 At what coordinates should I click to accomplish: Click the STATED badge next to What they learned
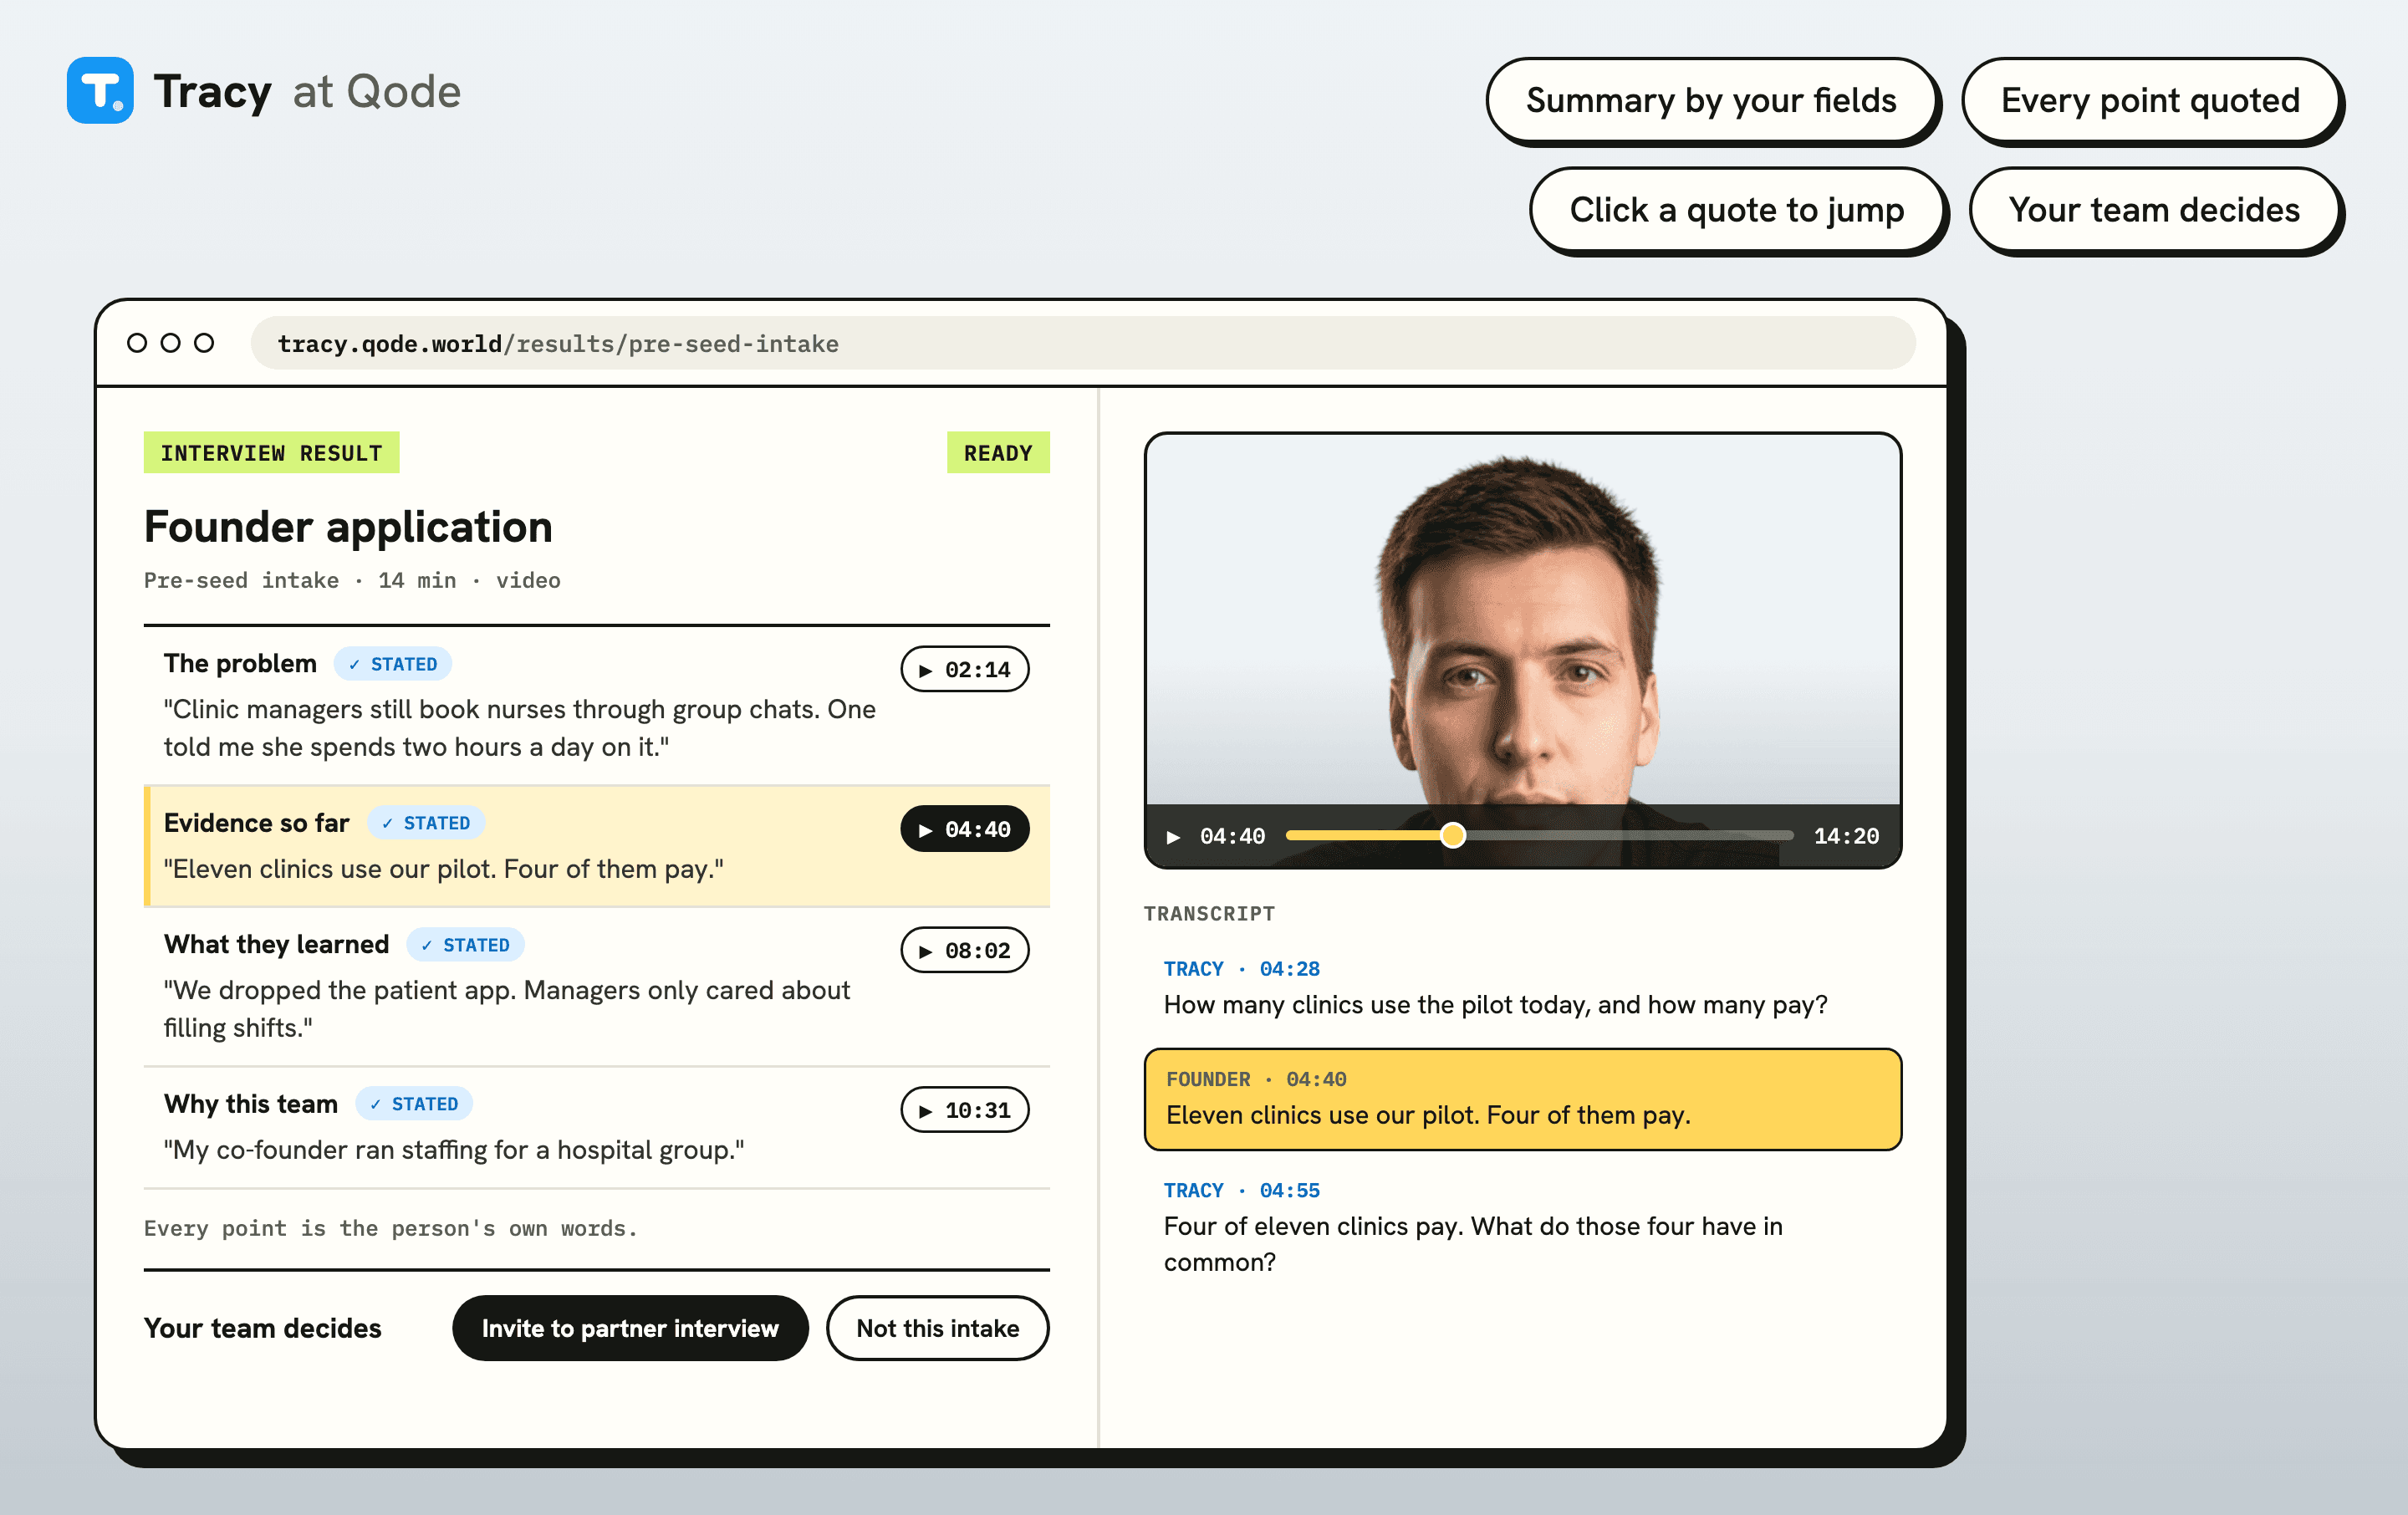[465, 945]
